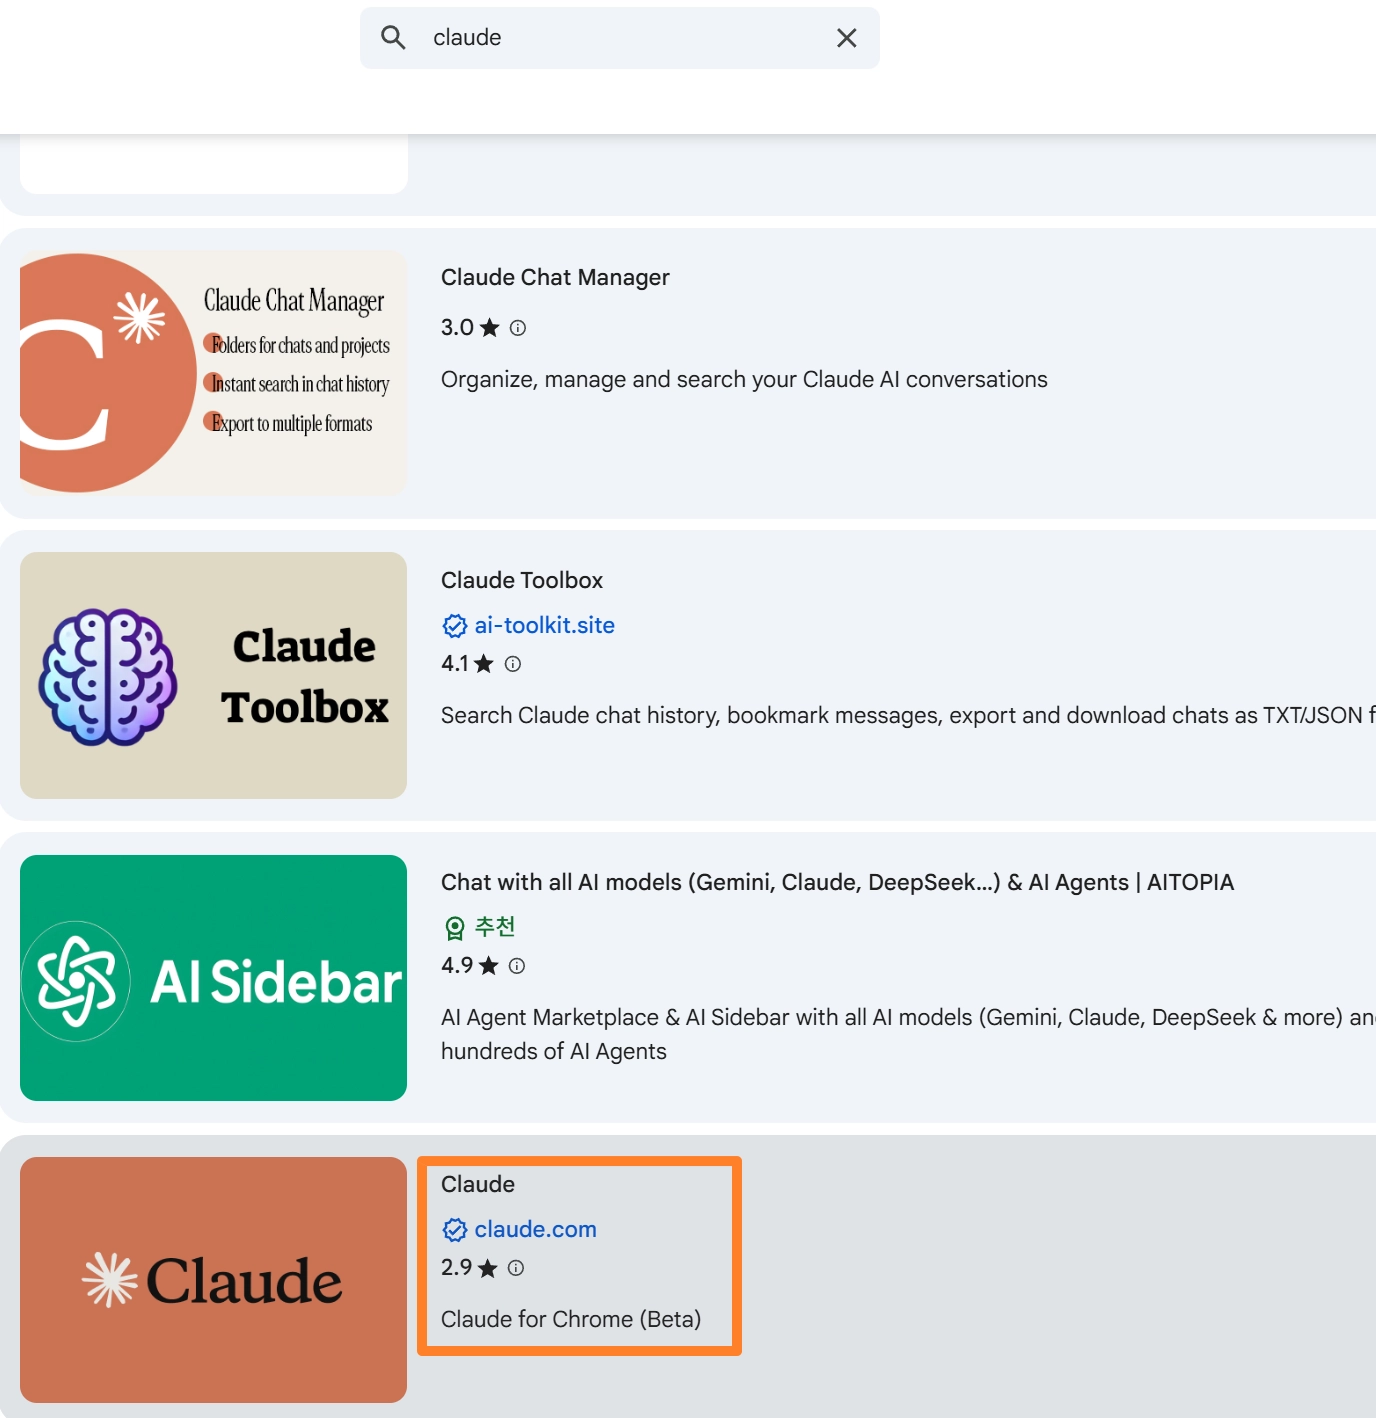Show rating info for Claude extension
Screen dimensions: 1376x1418
tap(516, 1268)
